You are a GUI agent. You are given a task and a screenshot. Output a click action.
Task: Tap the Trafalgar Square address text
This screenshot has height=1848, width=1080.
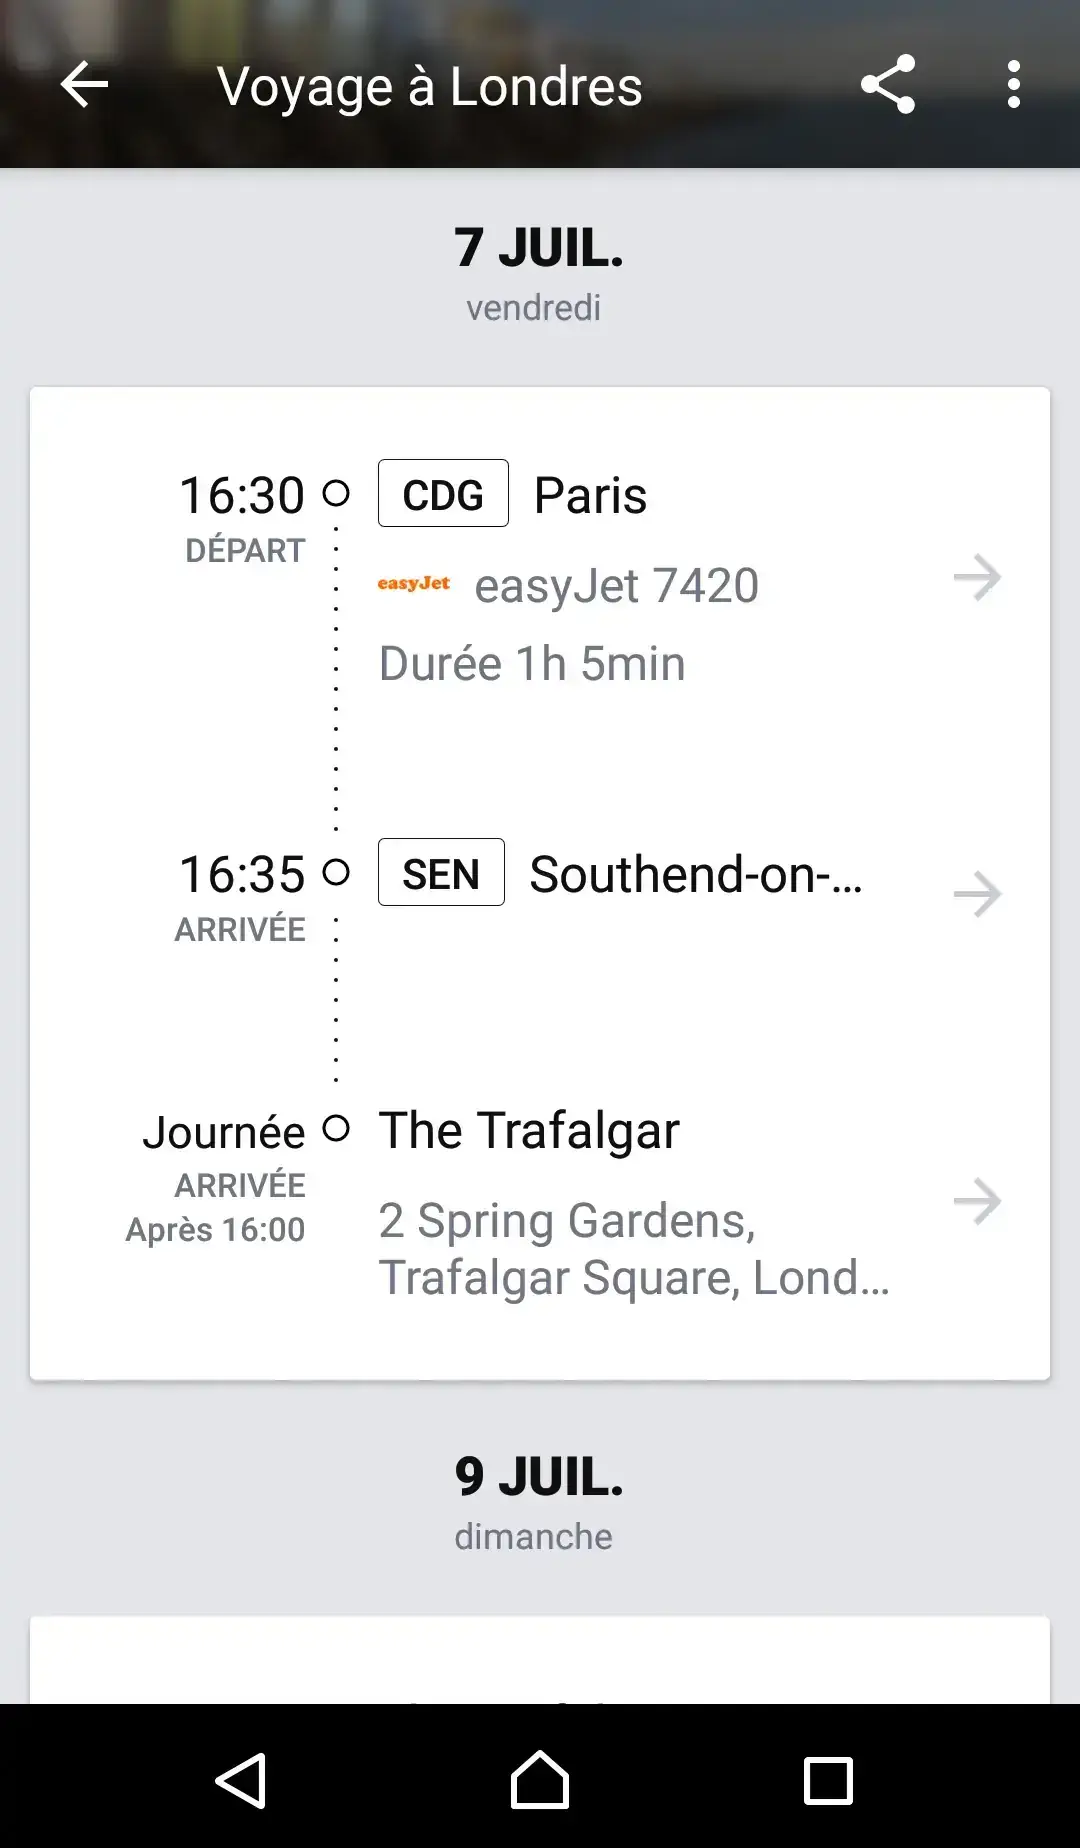pyautogui.click(x=633, y=1249)
